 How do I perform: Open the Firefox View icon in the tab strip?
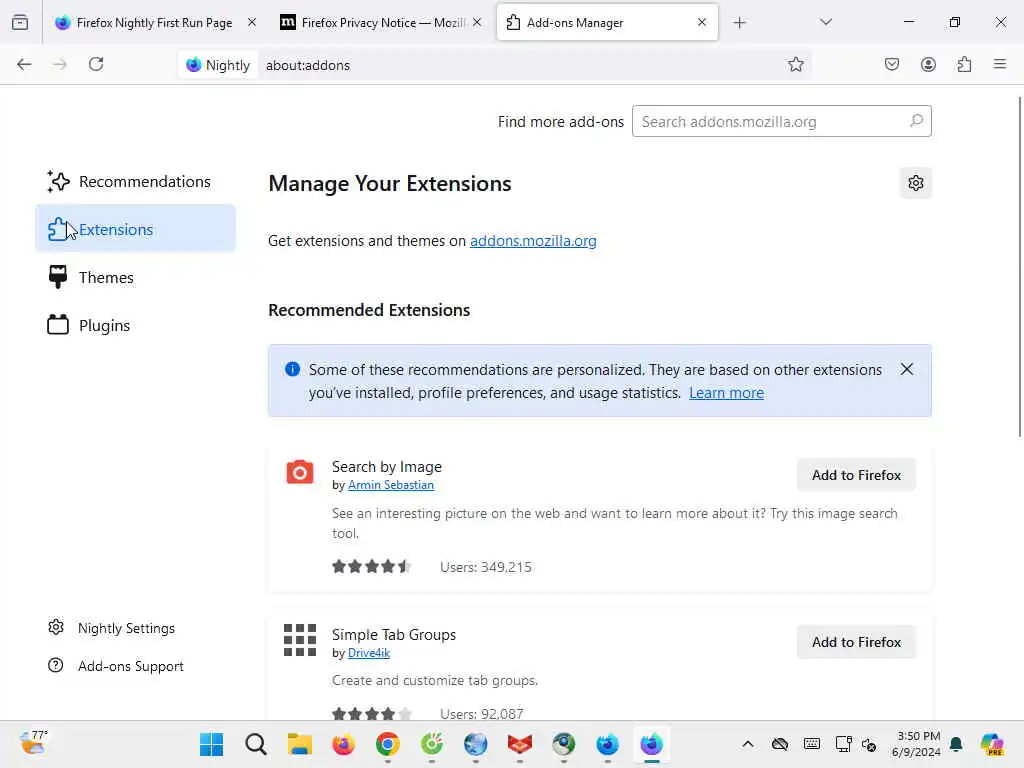[x=20, y=22]
